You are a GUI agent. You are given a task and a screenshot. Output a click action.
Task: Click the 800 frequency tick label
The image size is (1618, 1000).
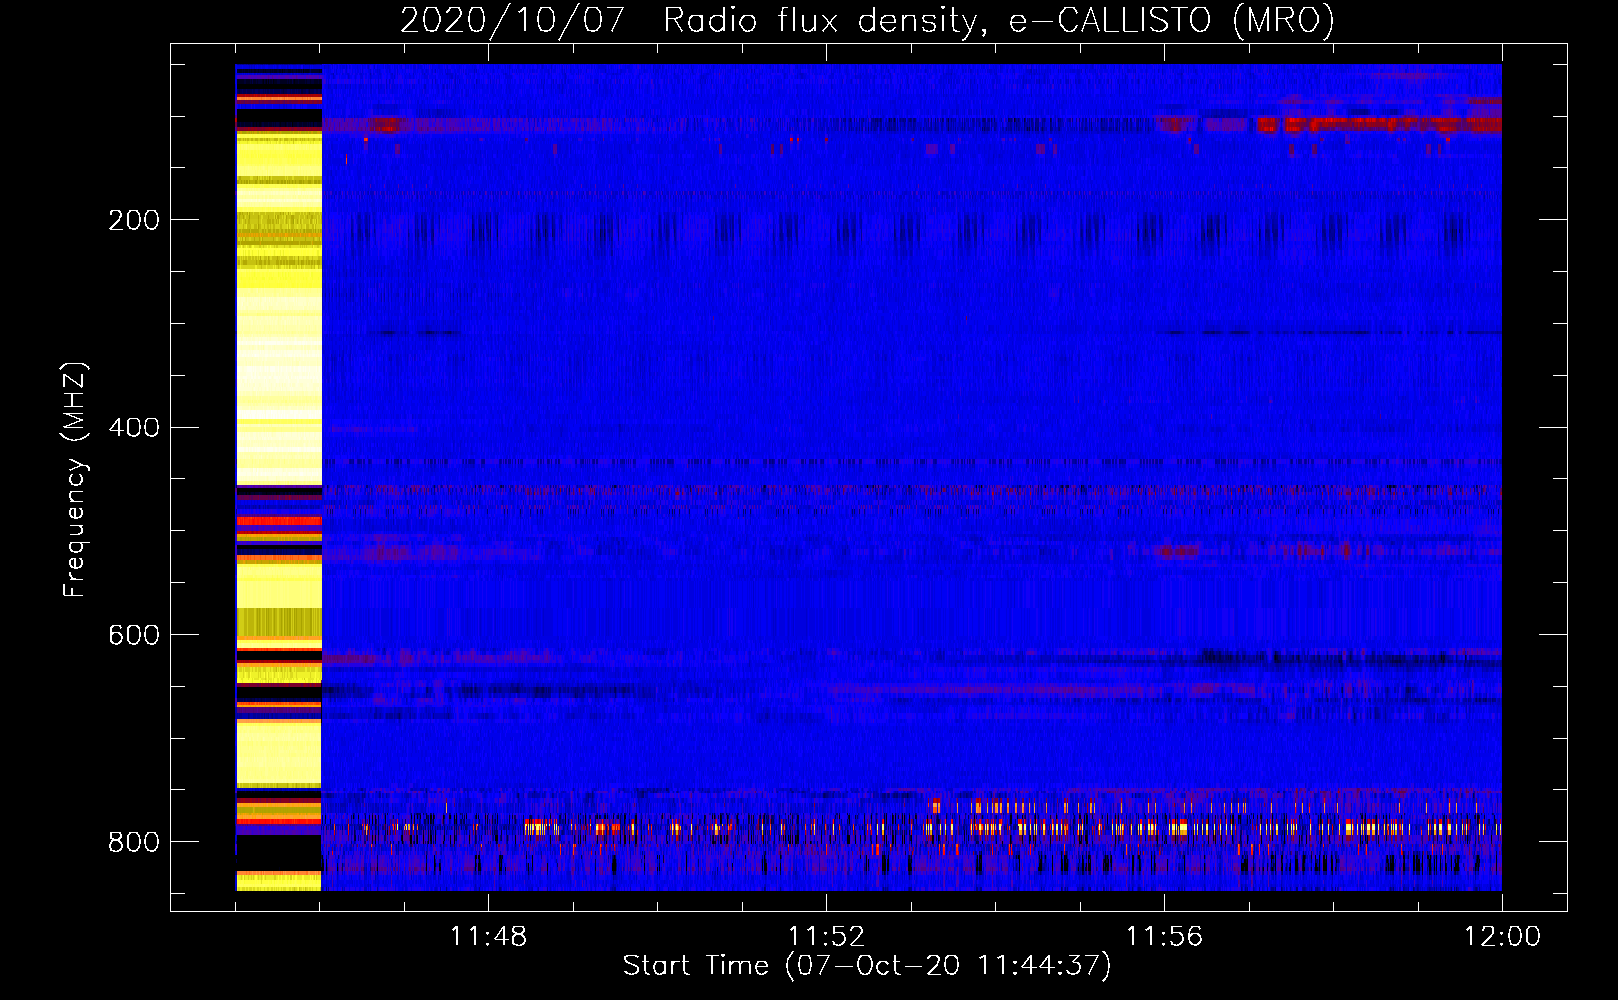tap(134, 842)
